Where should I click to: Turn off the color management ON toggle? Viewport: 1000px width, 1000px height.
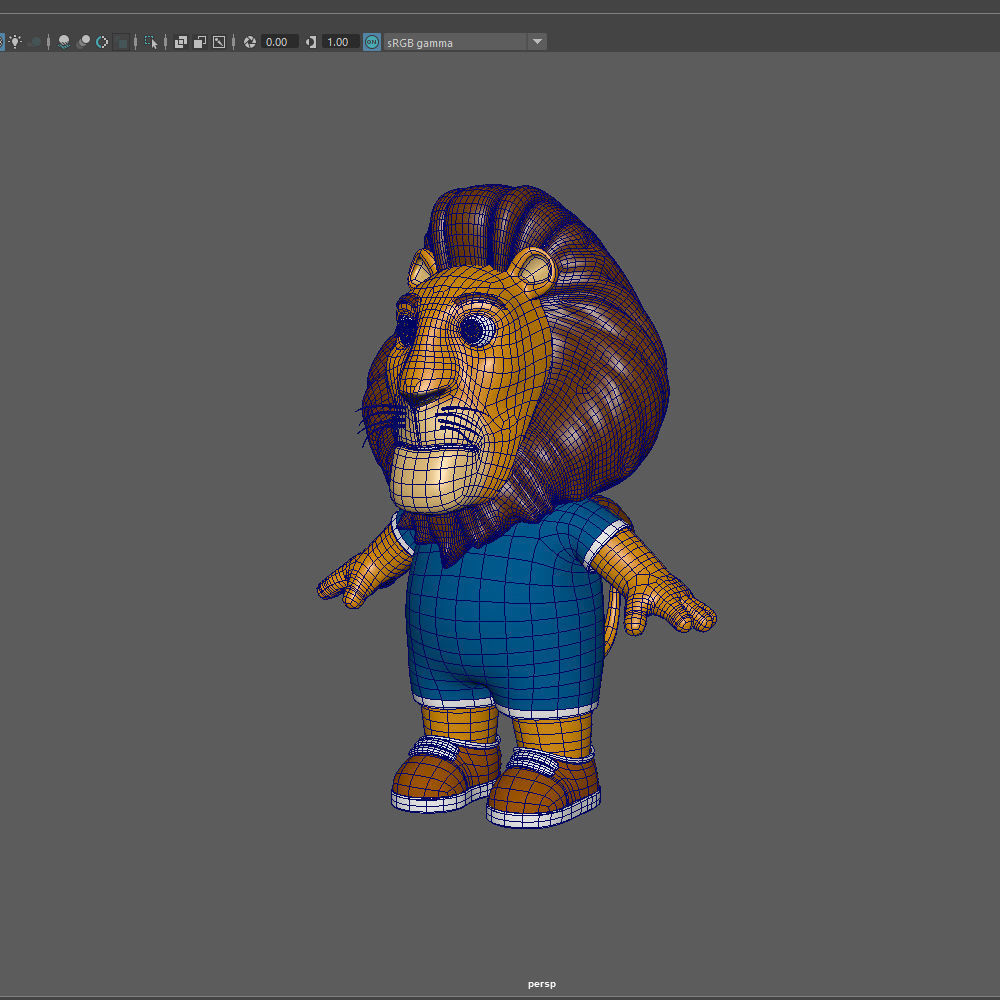click(371, 42)
